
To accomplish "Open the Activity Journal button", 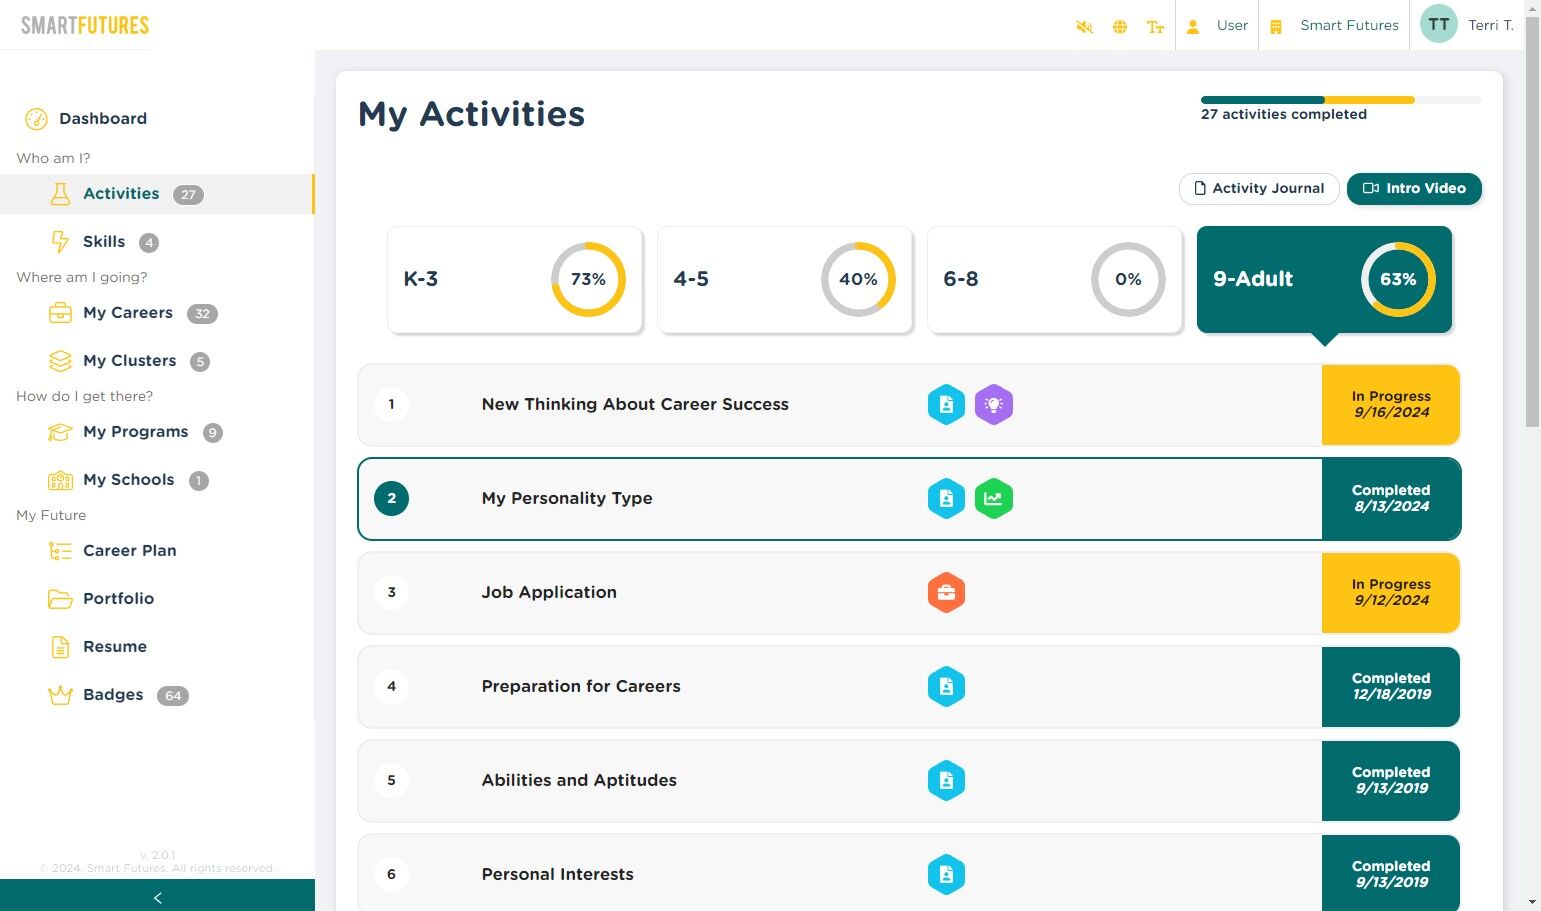I will point(1259,189).
